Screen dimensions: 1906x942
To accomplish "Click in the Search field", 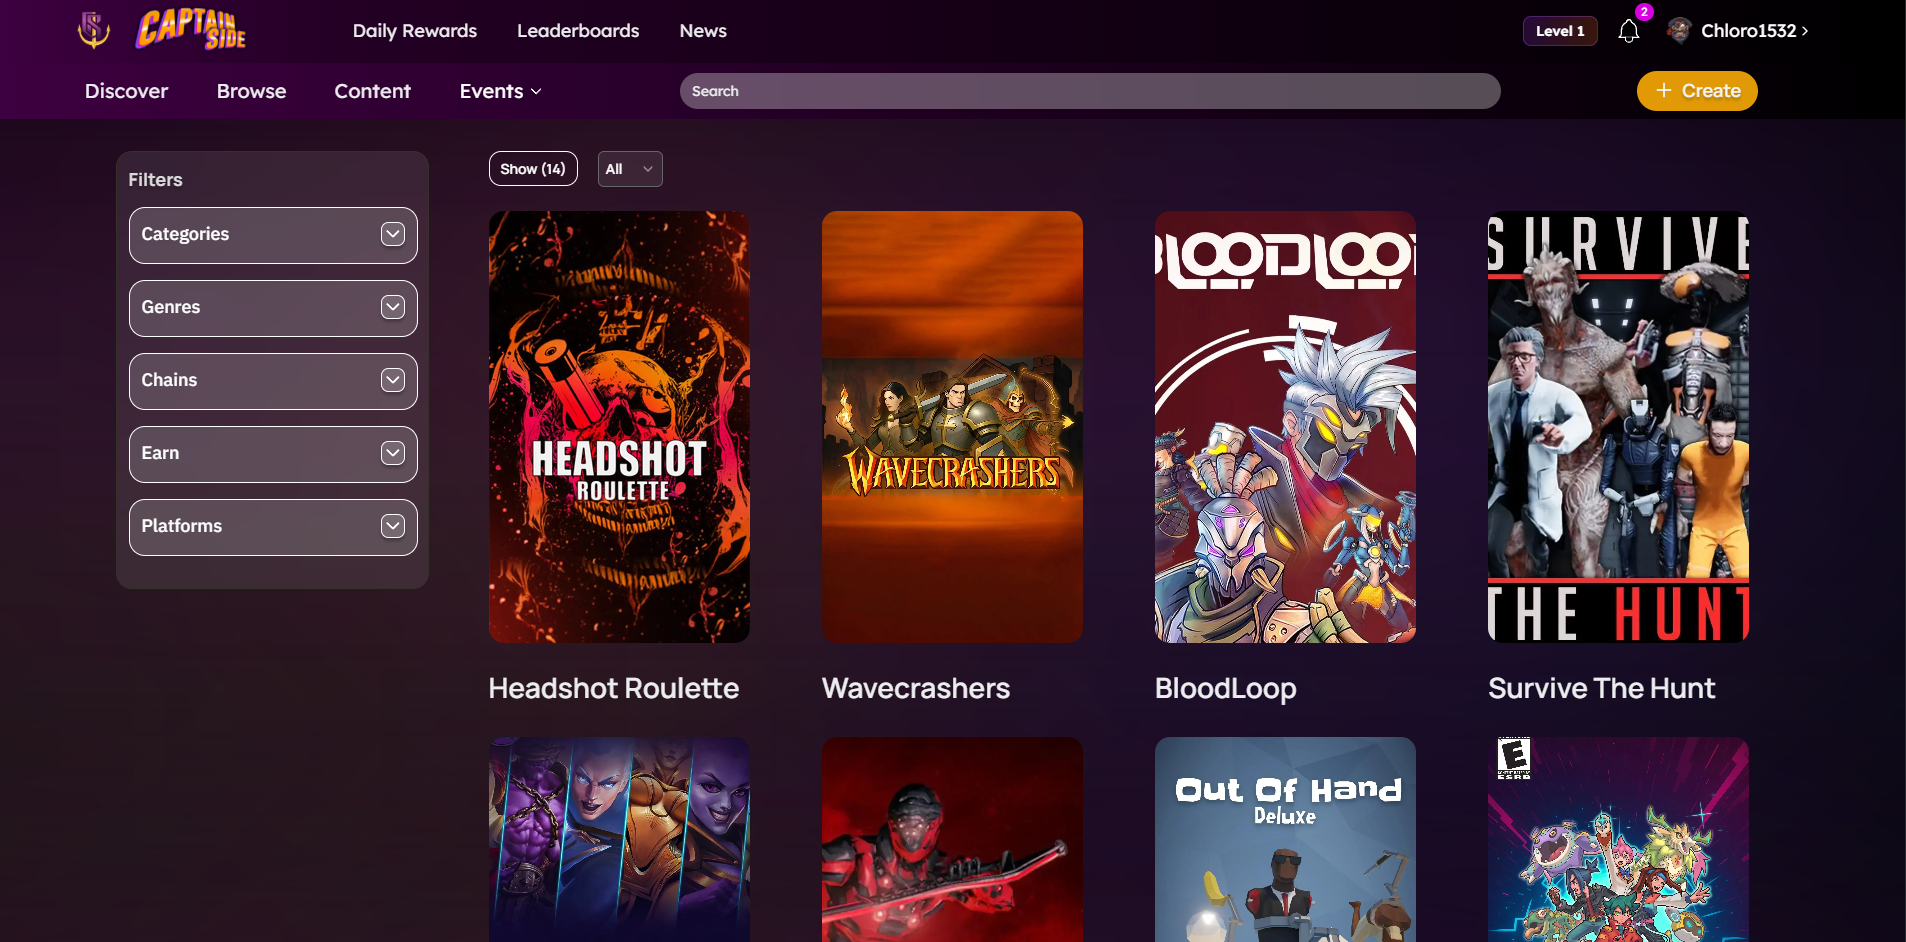I will (1090, 91).
